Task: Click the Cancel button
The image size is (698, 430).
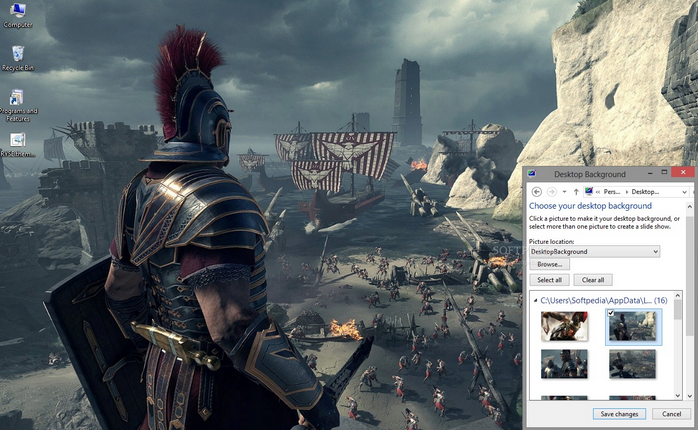Action: [x=671, y=414]
